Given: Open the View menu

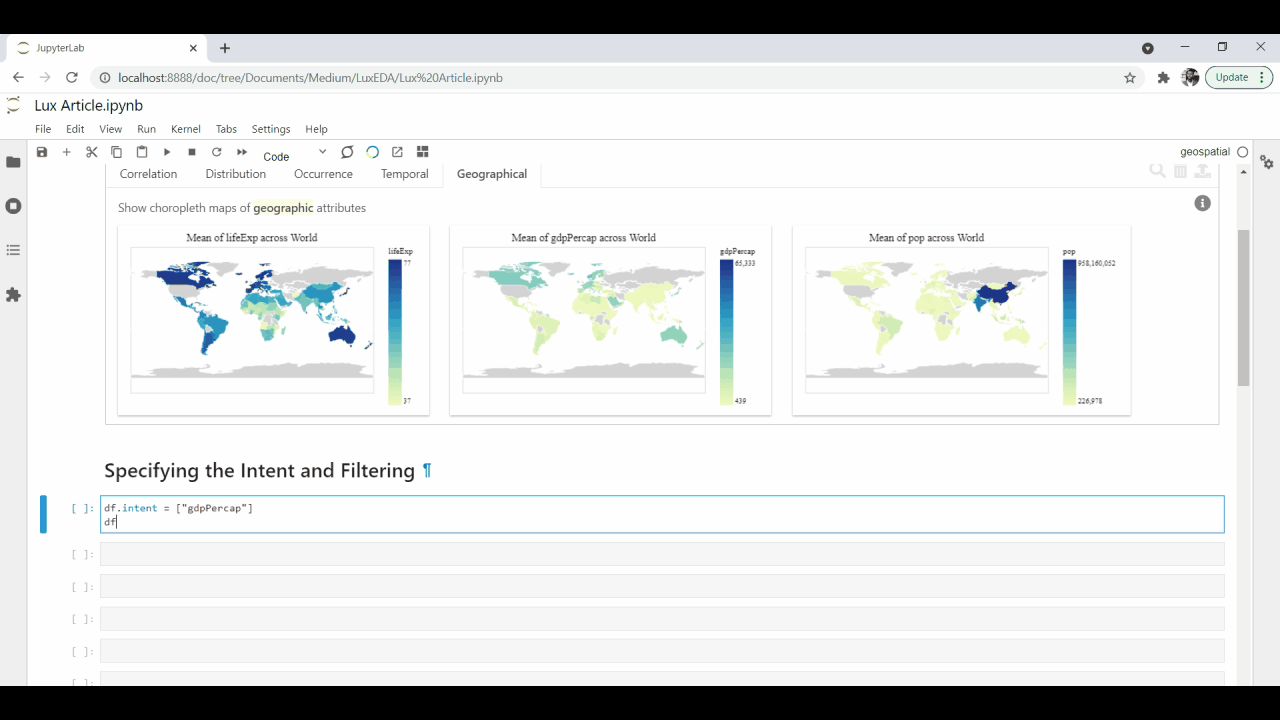Looking at the screenshot, I should click(111, 129).
